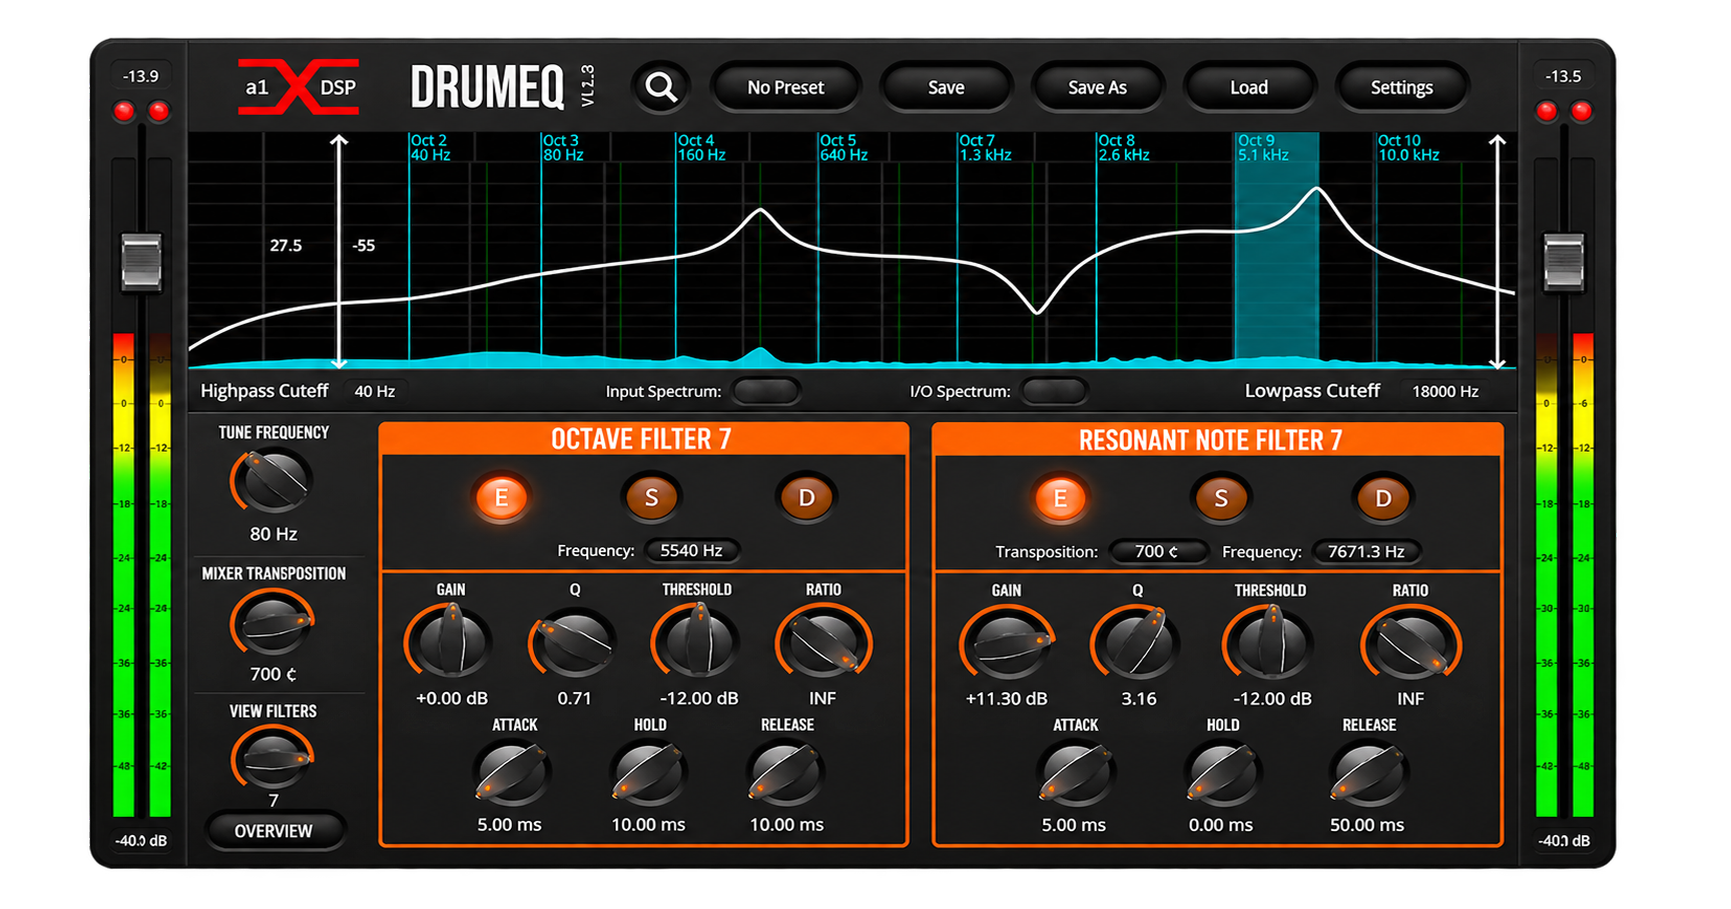Click the -13.5 output peak readout
This screenshot has height=909, width=1731.
coord(1563,76)
